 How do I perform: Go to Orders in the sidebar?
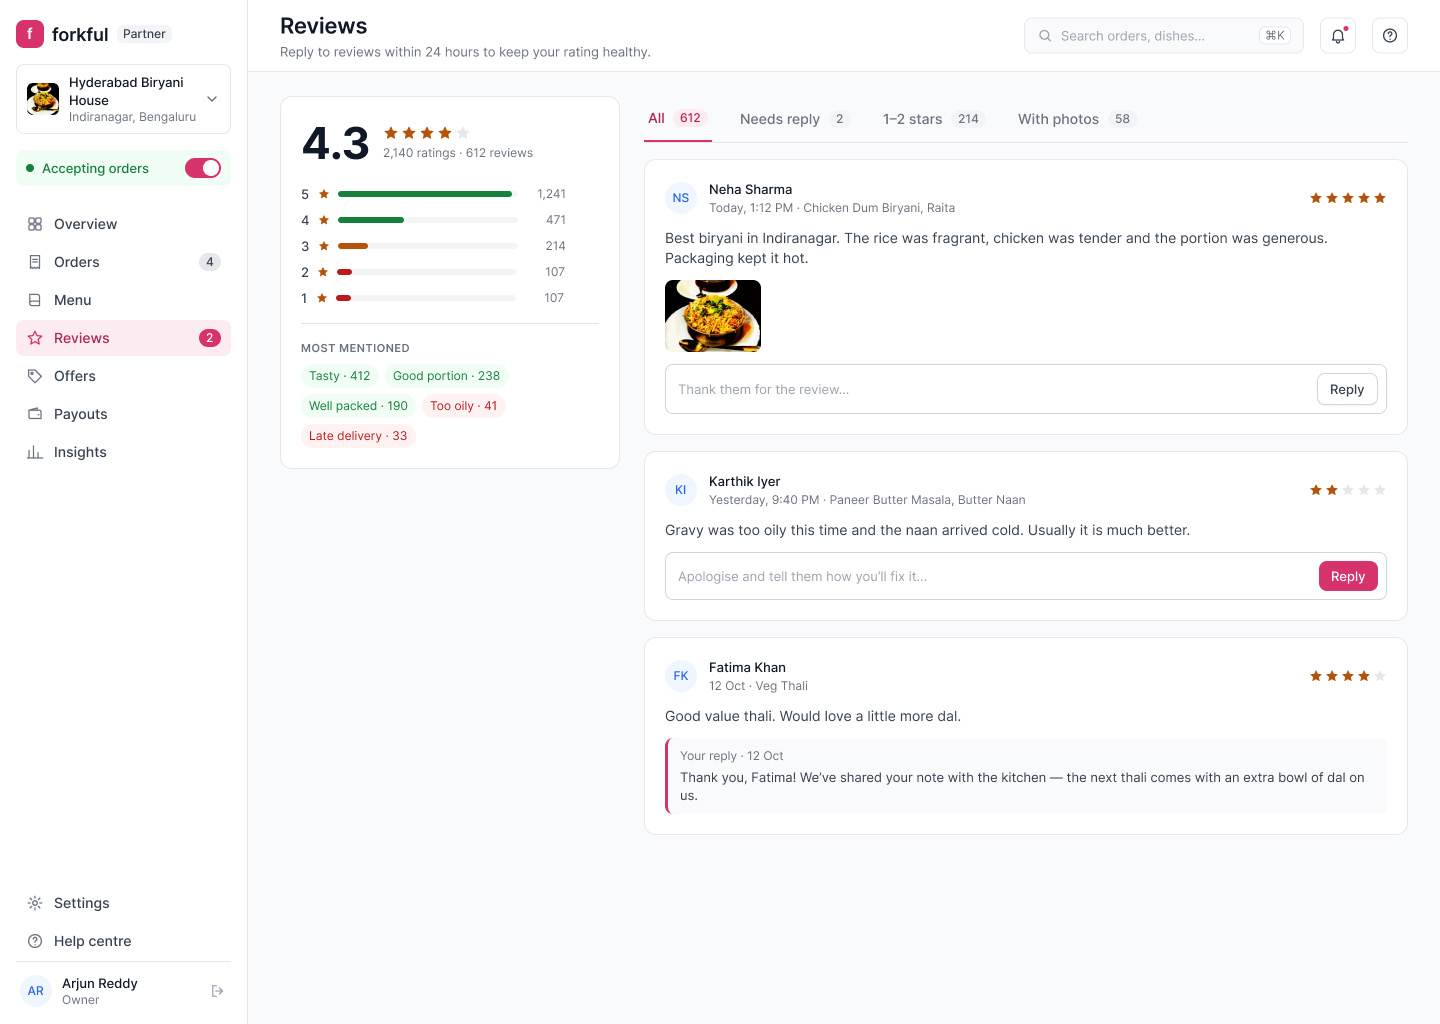pos(123,262)
